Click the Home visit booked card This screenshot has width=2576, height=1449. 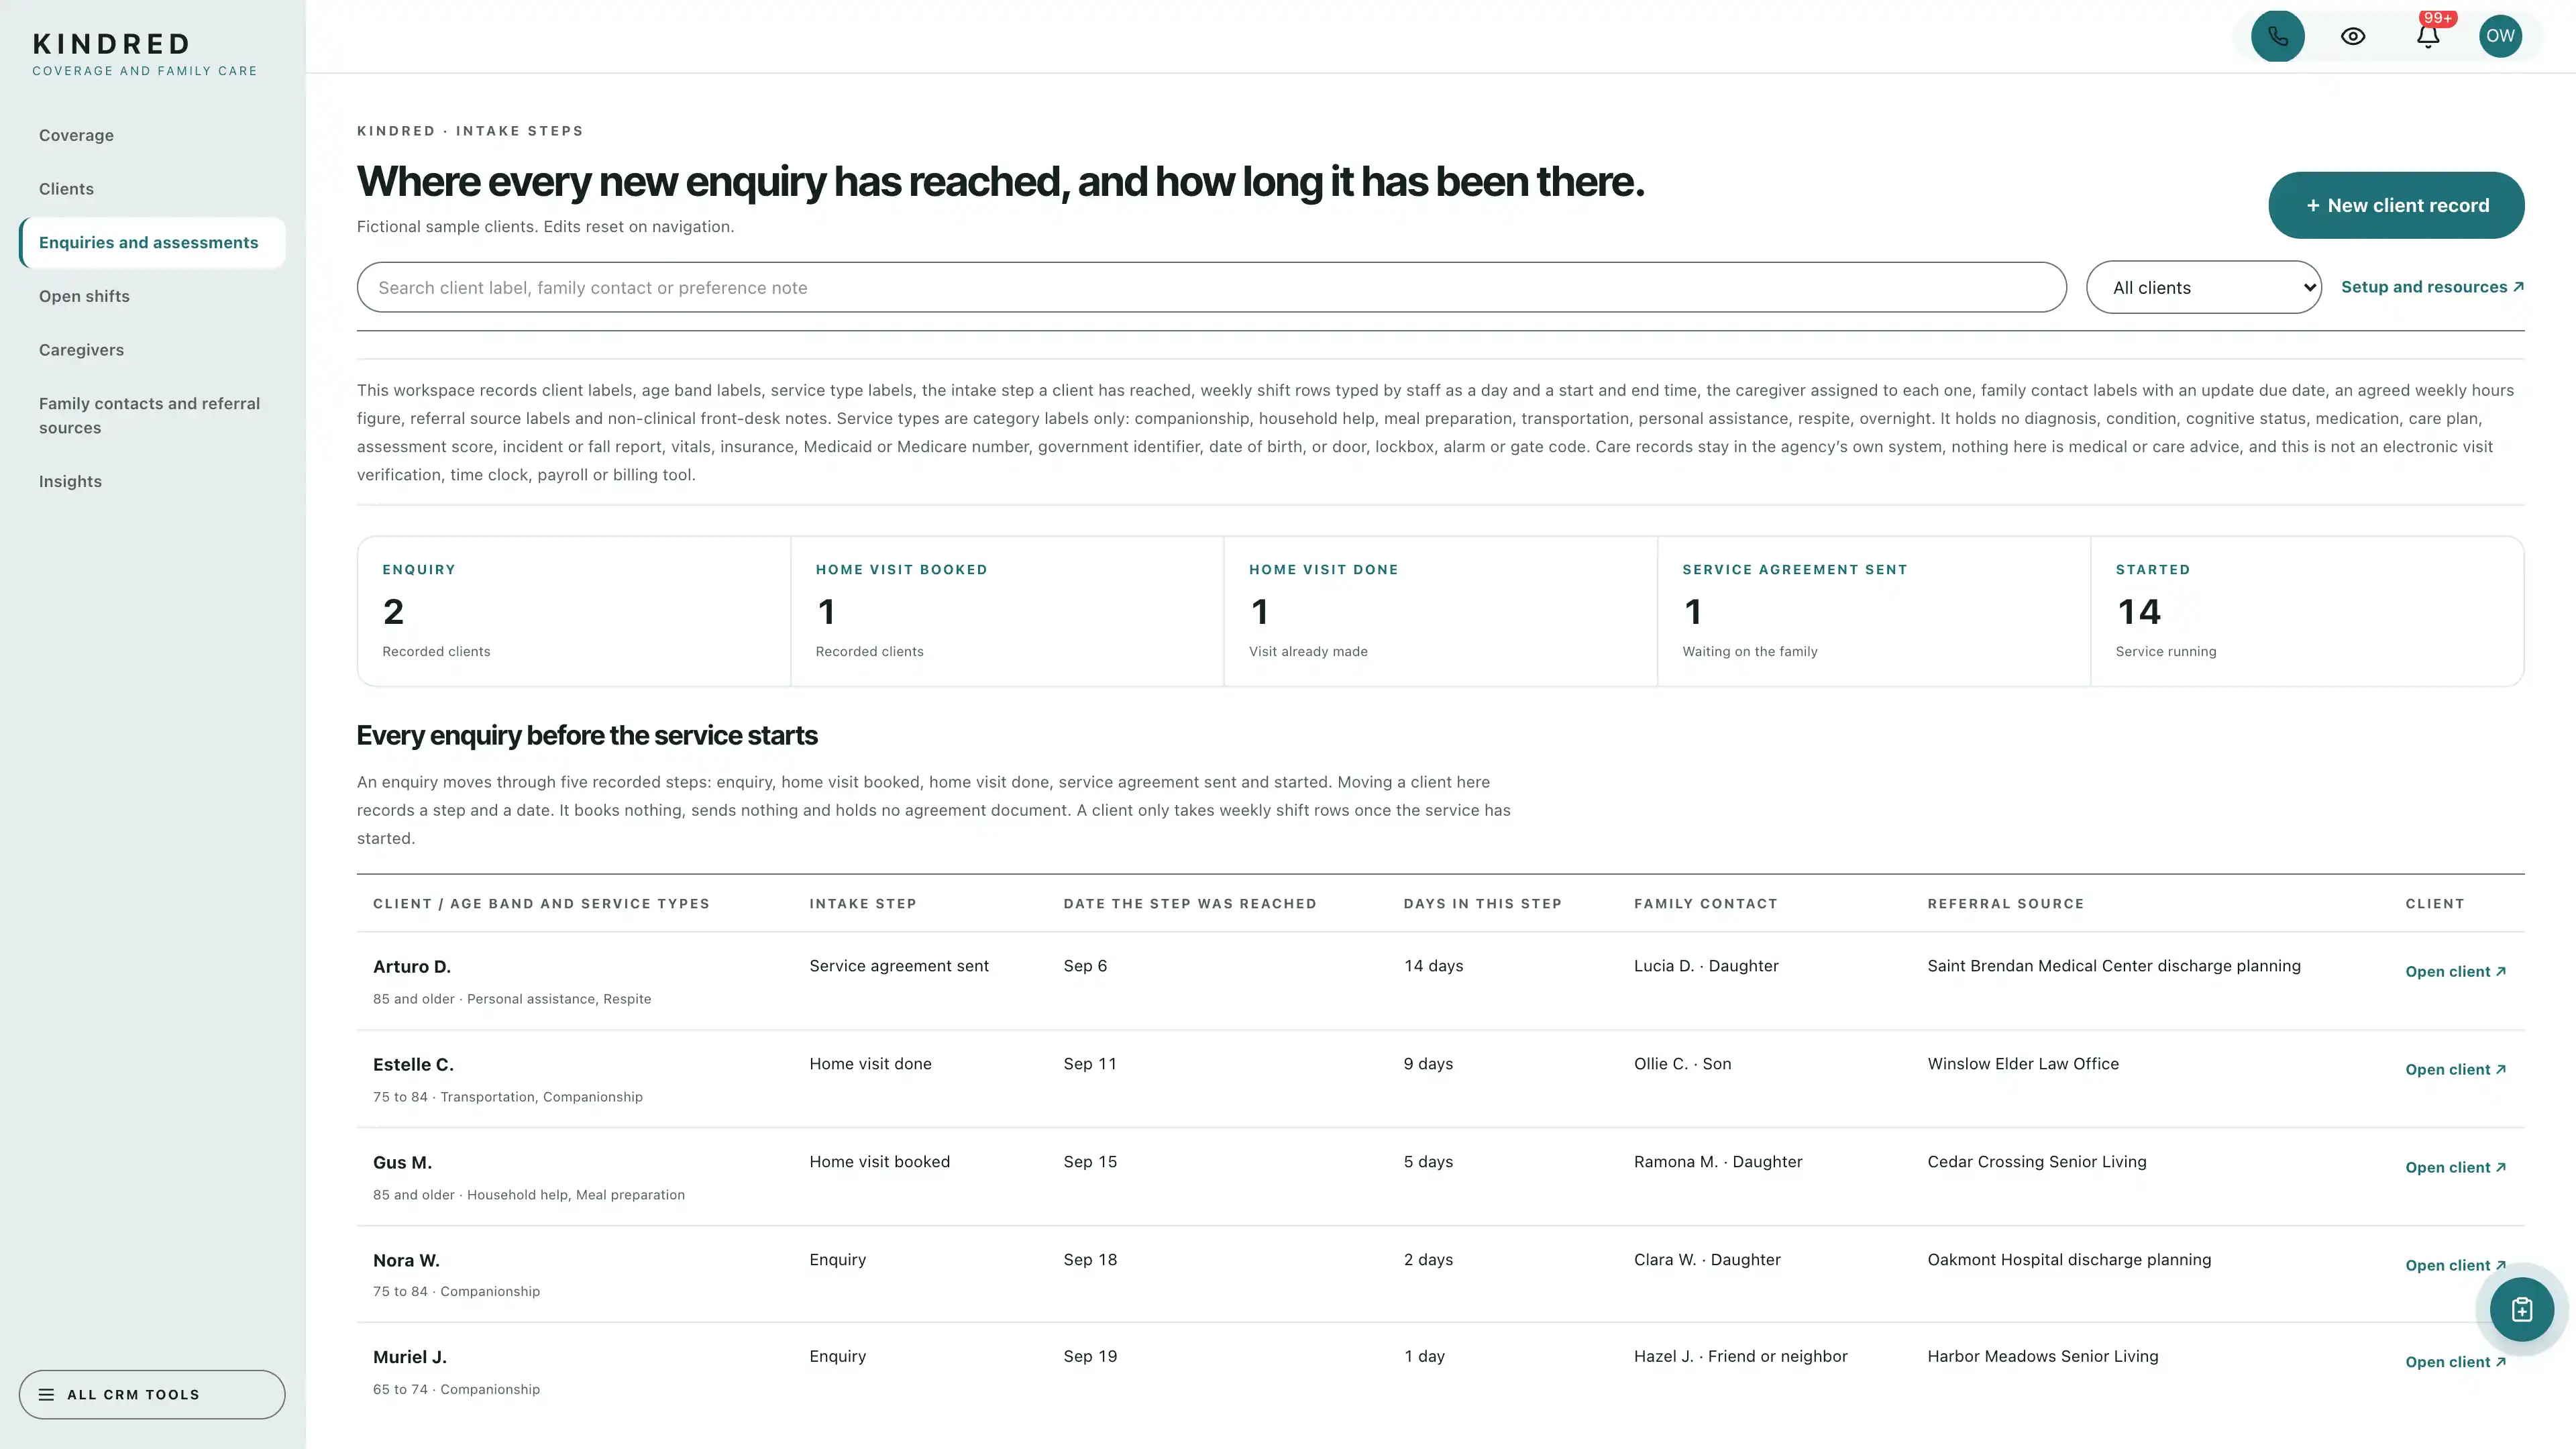coord(1007,611)
